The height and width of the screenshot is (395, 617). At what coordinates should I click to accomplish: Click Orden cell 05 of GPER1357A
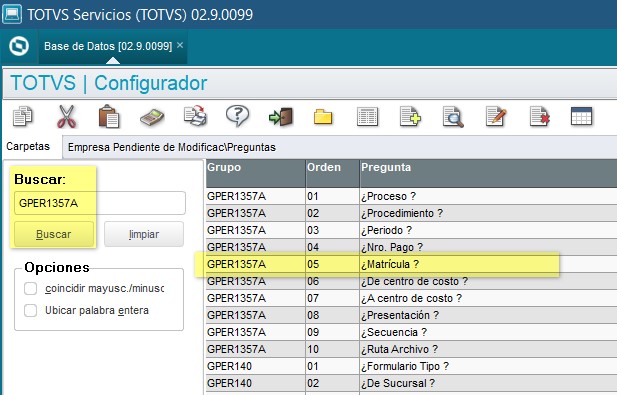click(332, 264)
